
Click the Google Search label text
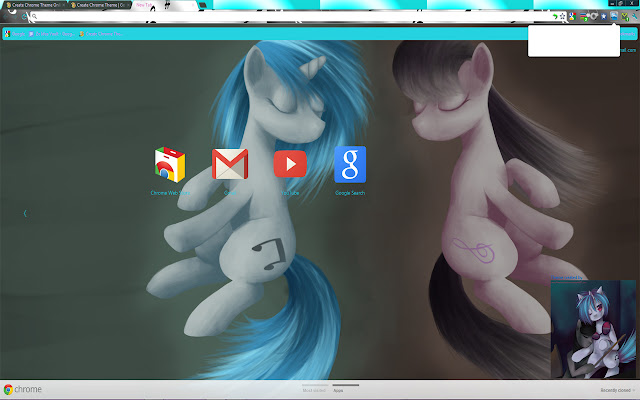[x=350, y=193]
